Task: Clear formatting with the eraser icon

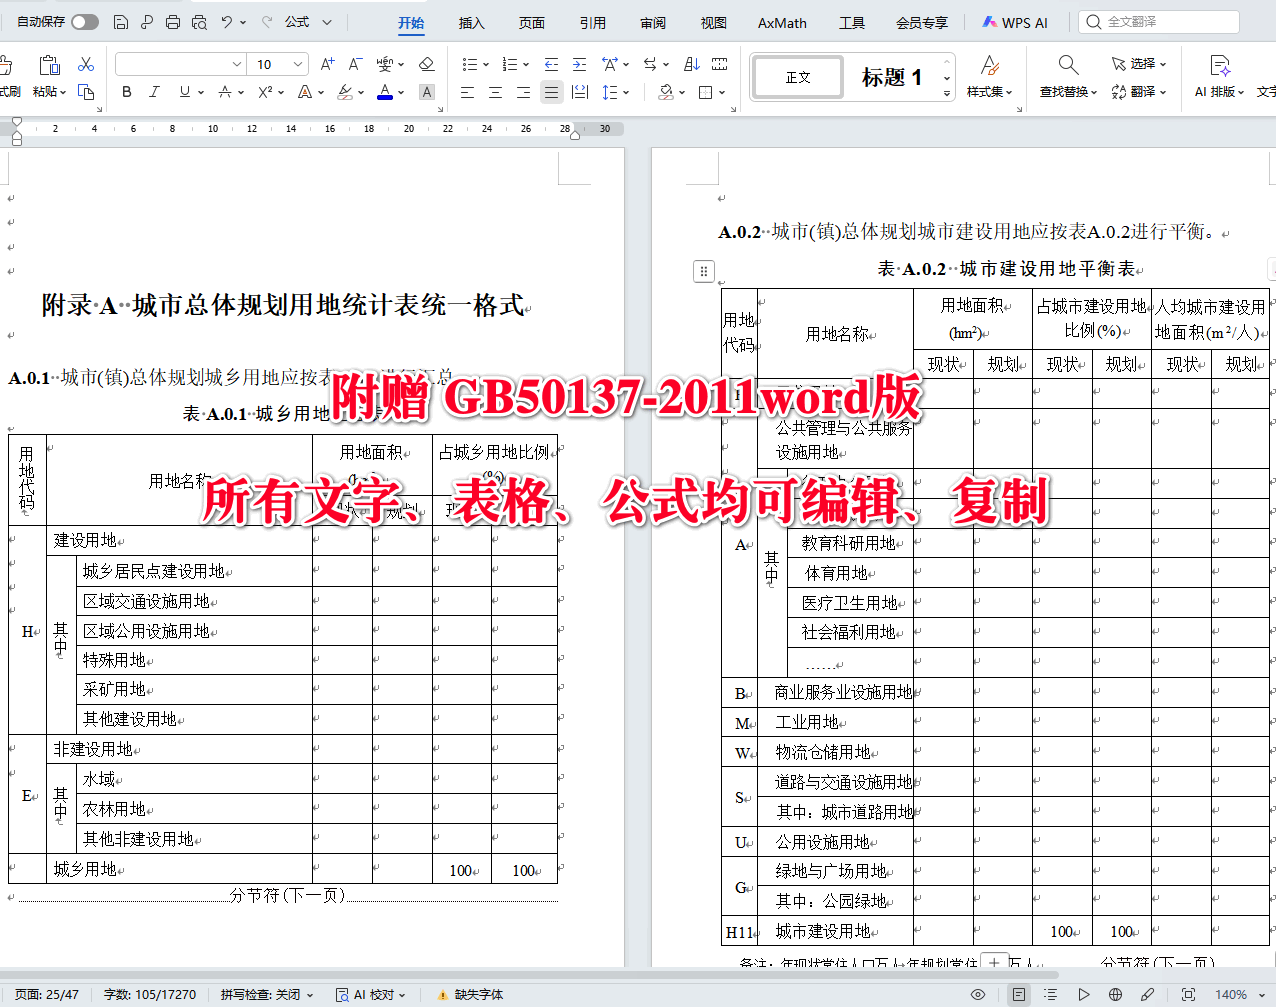Action: click(427, 63)
